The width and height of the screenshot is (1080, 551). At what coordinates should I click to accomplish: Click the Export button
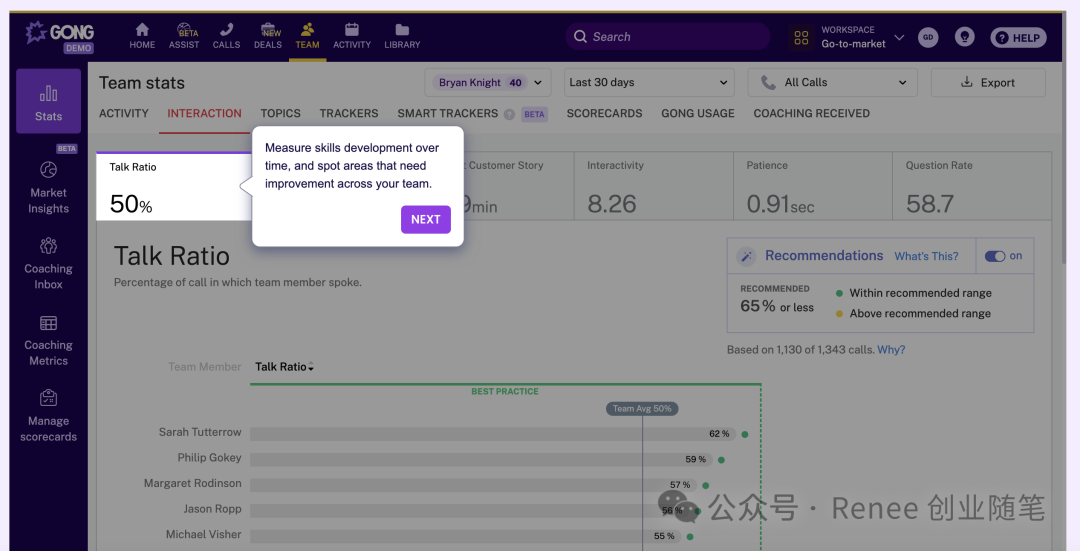pos(988,83)
